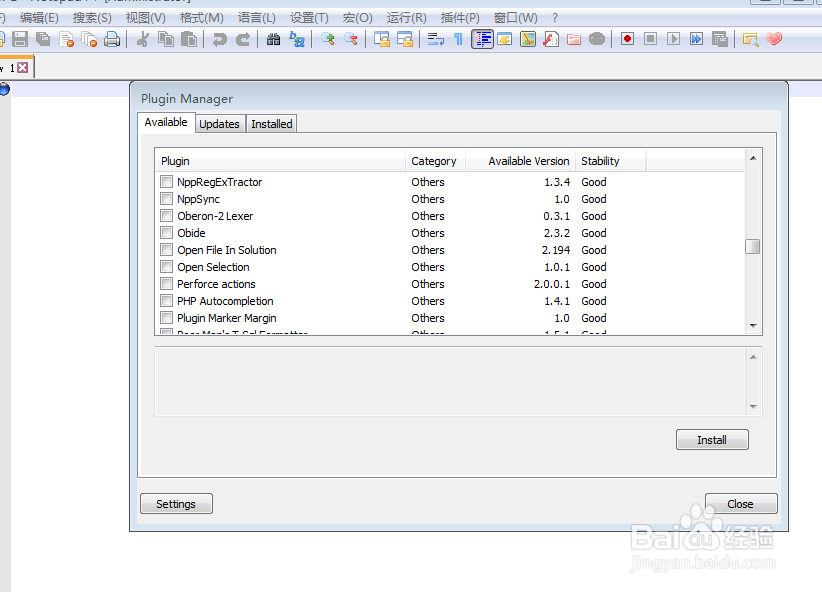Open the 视图(V) menu
The height and width of the screenshot is (592, 822).
[x=145, y=18]
